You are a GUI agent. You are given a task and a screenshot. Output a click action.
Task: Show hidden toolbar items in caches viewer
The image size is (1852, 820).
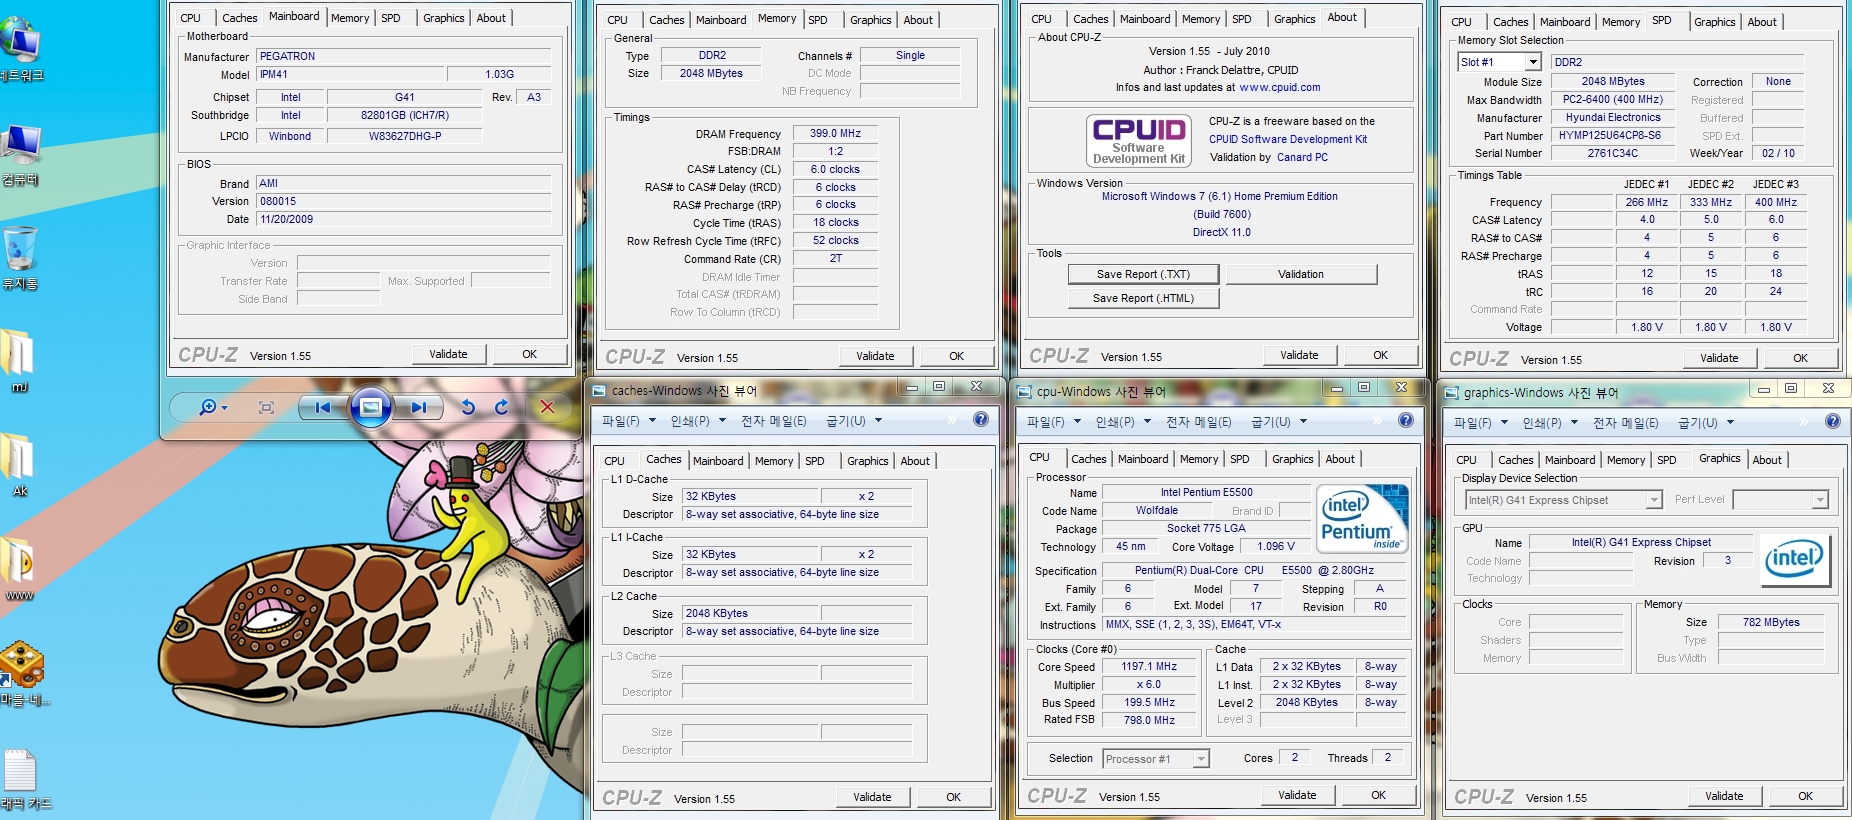pos(952,421)
